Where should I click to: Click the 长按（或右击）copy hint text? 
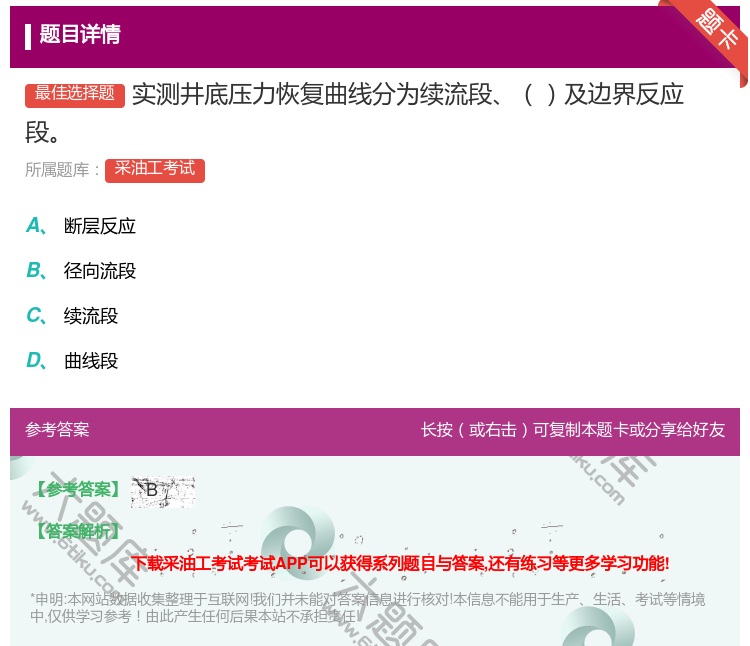coord(573,429)
